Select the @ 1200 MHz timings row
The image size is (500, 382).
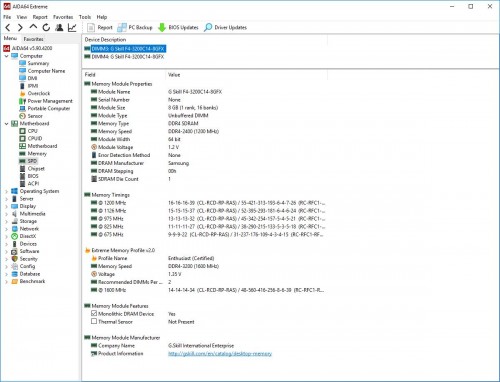pos(205,203)
